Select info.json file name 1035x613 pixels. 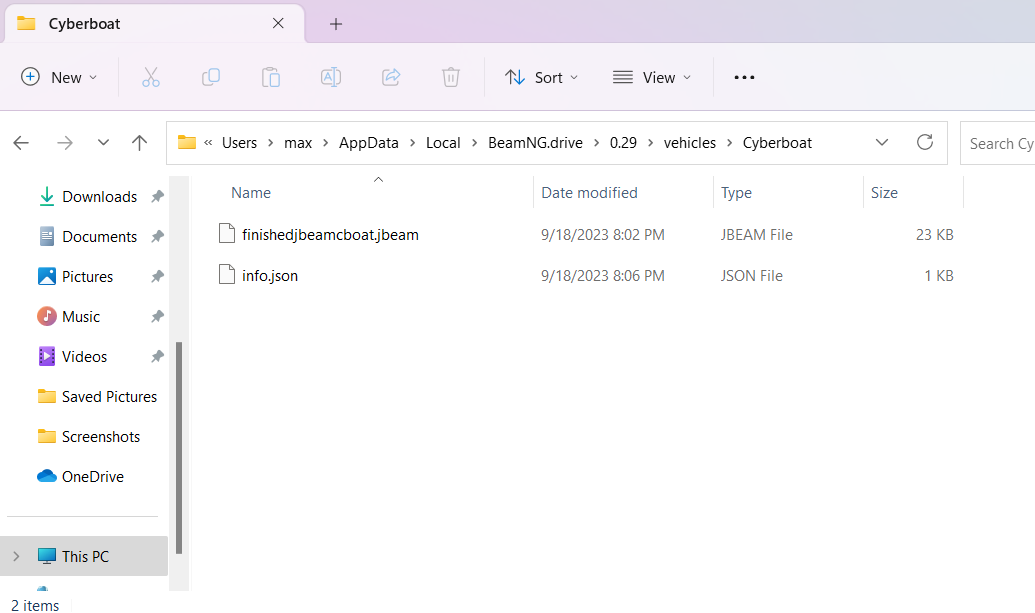(269, 275)
